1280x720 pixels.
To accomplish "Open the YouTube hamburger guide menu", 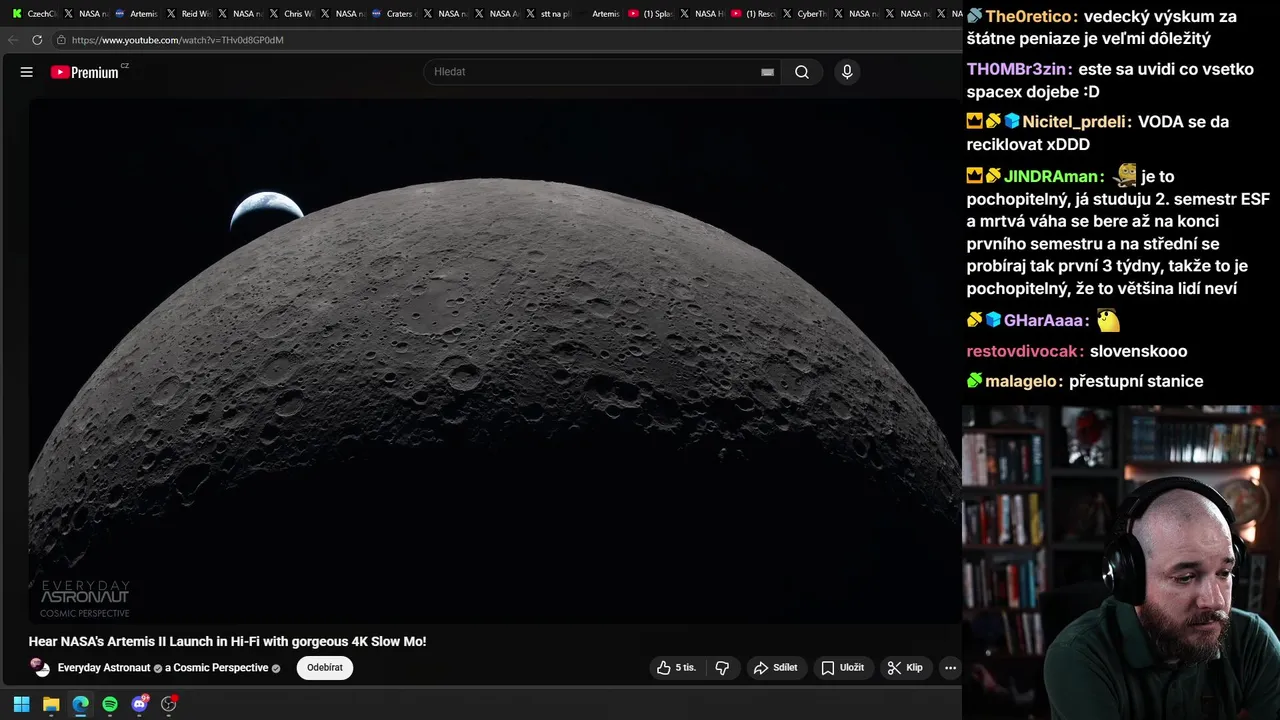I will pyautogui.click(x=27, y=72).
